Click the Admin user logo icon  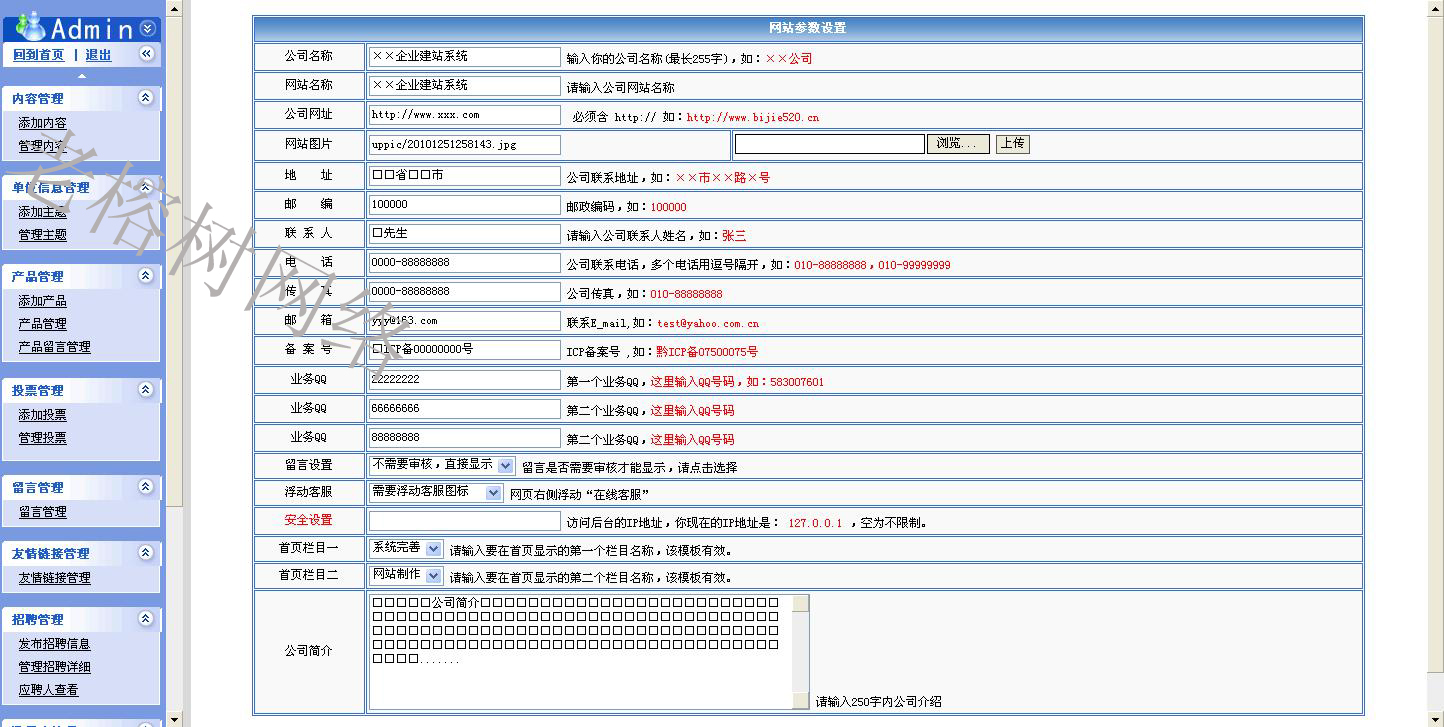30,27
